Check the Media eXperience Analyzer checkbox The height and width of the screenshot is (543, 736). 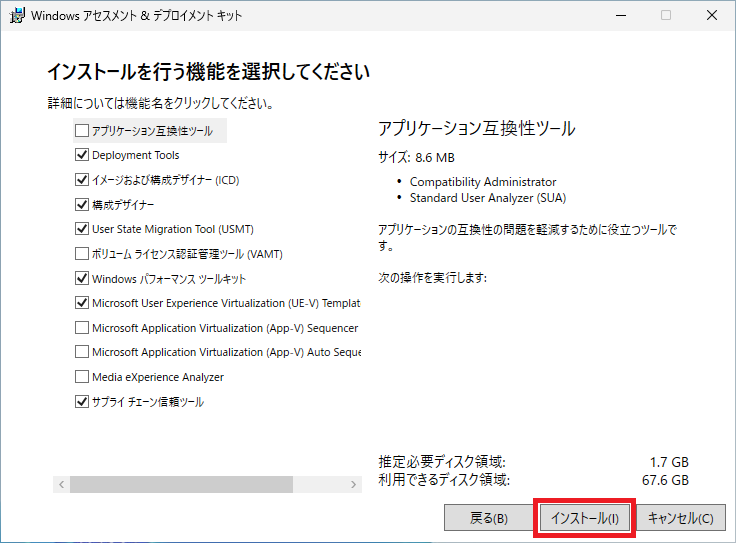click(82, 376)
